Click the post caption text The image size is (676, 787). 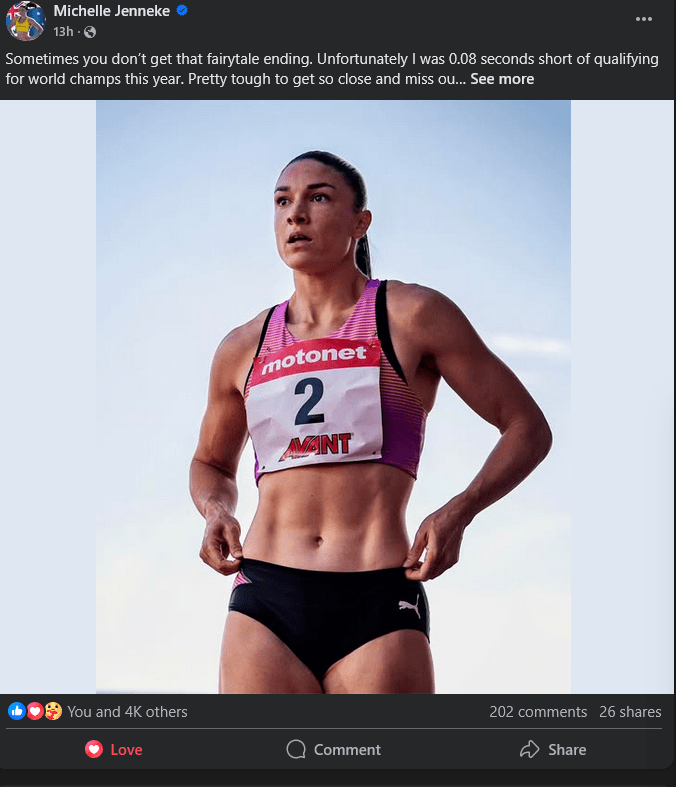pos(332,69)
